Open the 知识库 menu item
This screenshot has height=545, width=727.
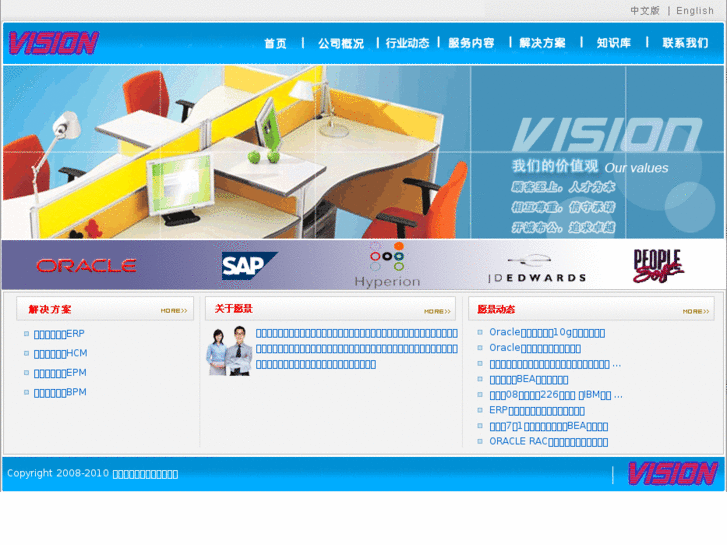tap(614, 43)
